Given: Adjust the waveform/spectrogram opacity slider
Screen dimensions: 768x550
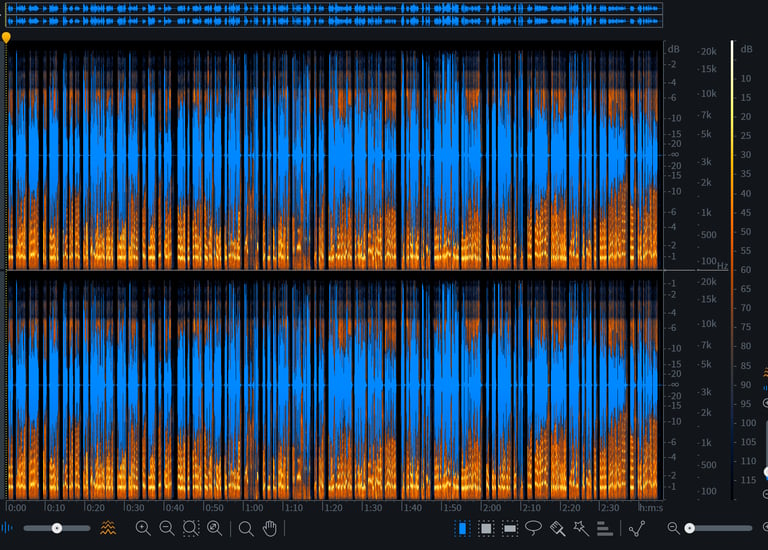Looking at the screenshot, I should click(x=57, y=528).
